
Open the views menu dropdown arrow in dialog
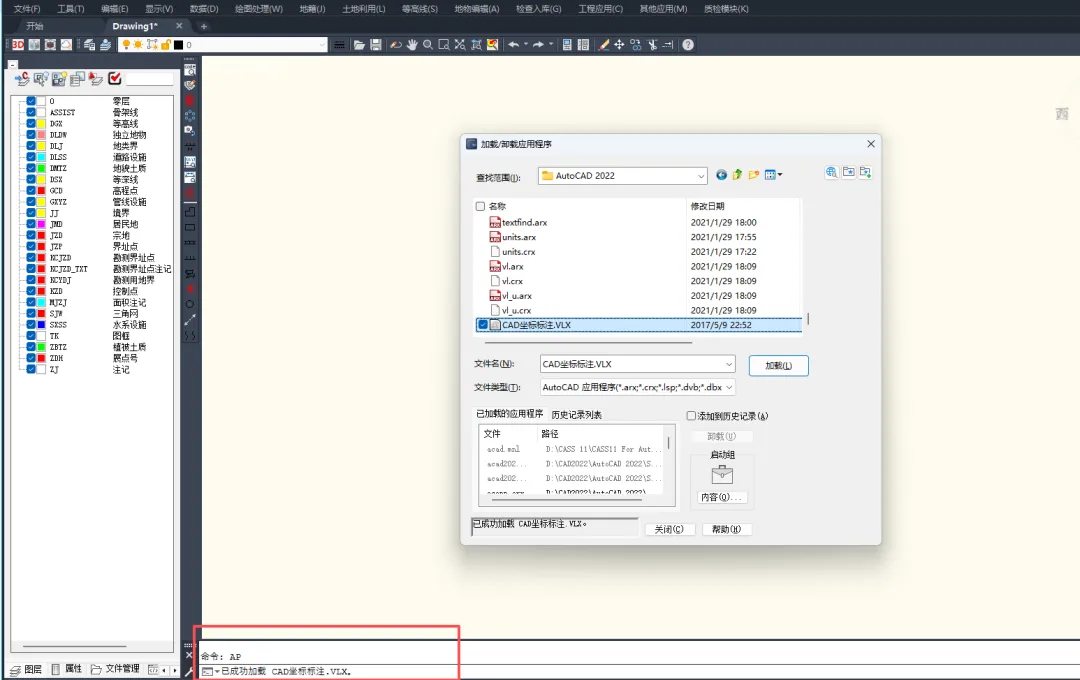click(780, 175)
